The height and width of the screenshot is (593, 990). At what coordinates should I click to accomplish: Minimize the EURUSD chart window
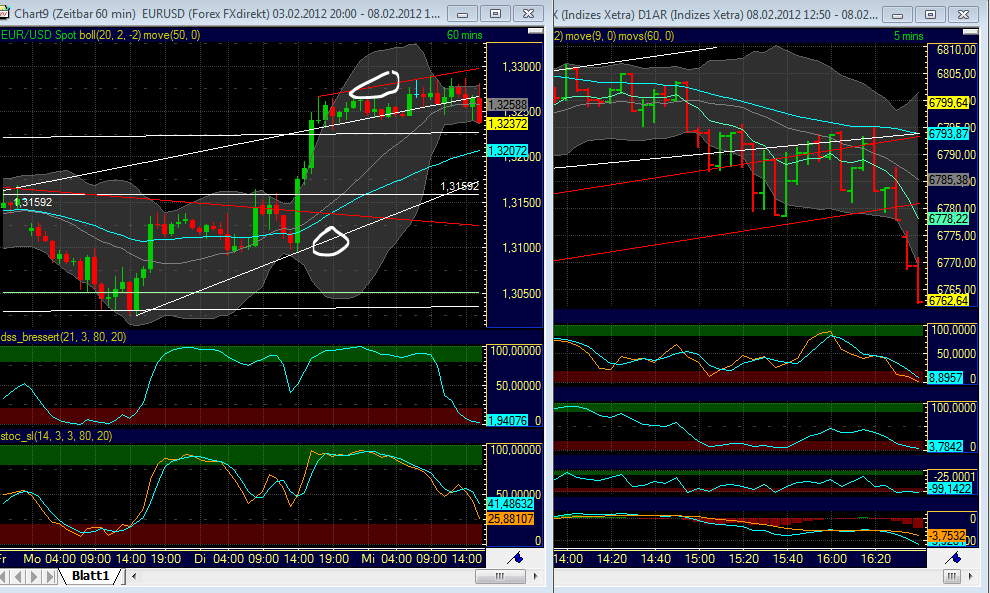coord(463,13)
